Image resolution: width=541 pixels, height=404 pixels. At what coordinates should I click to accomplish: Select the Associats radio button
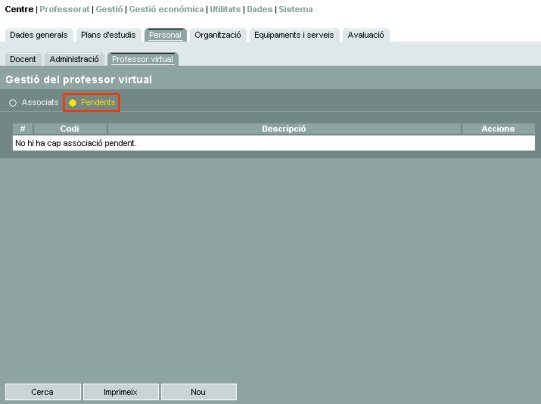click(x=13, y=103)
